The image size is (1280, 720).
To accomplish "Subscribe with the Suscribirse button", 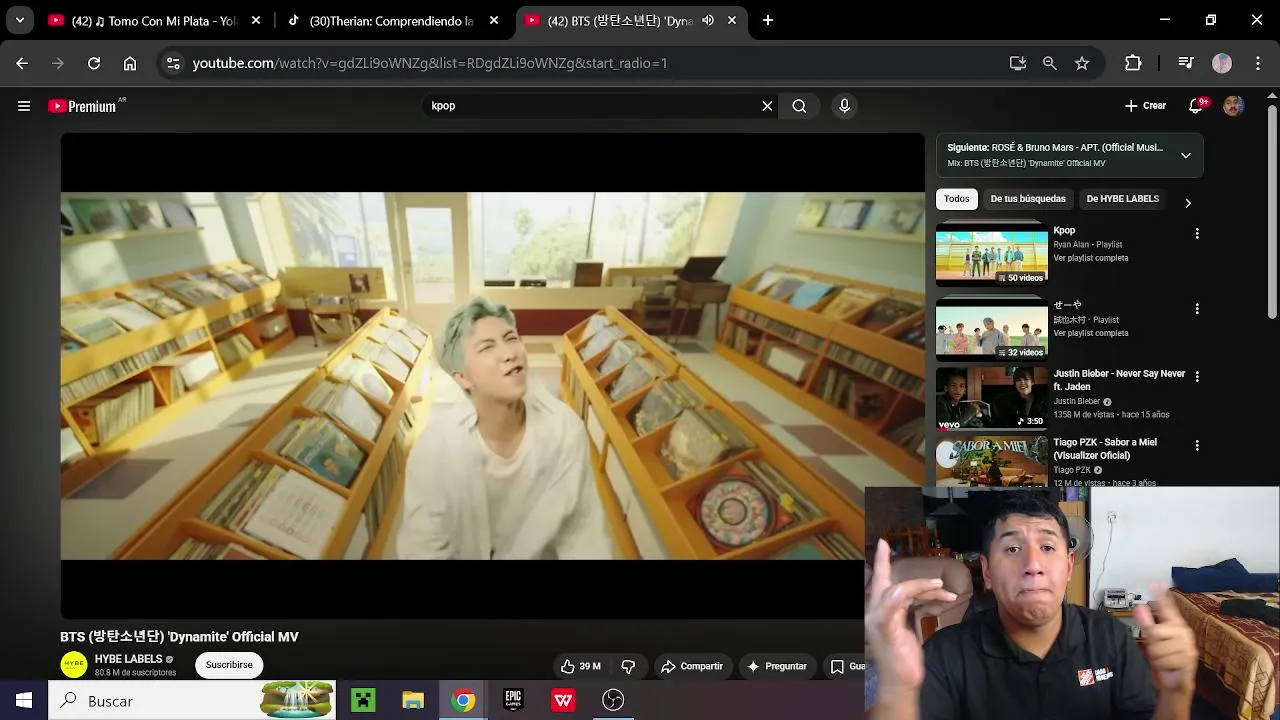I will [x=229, y=665].
